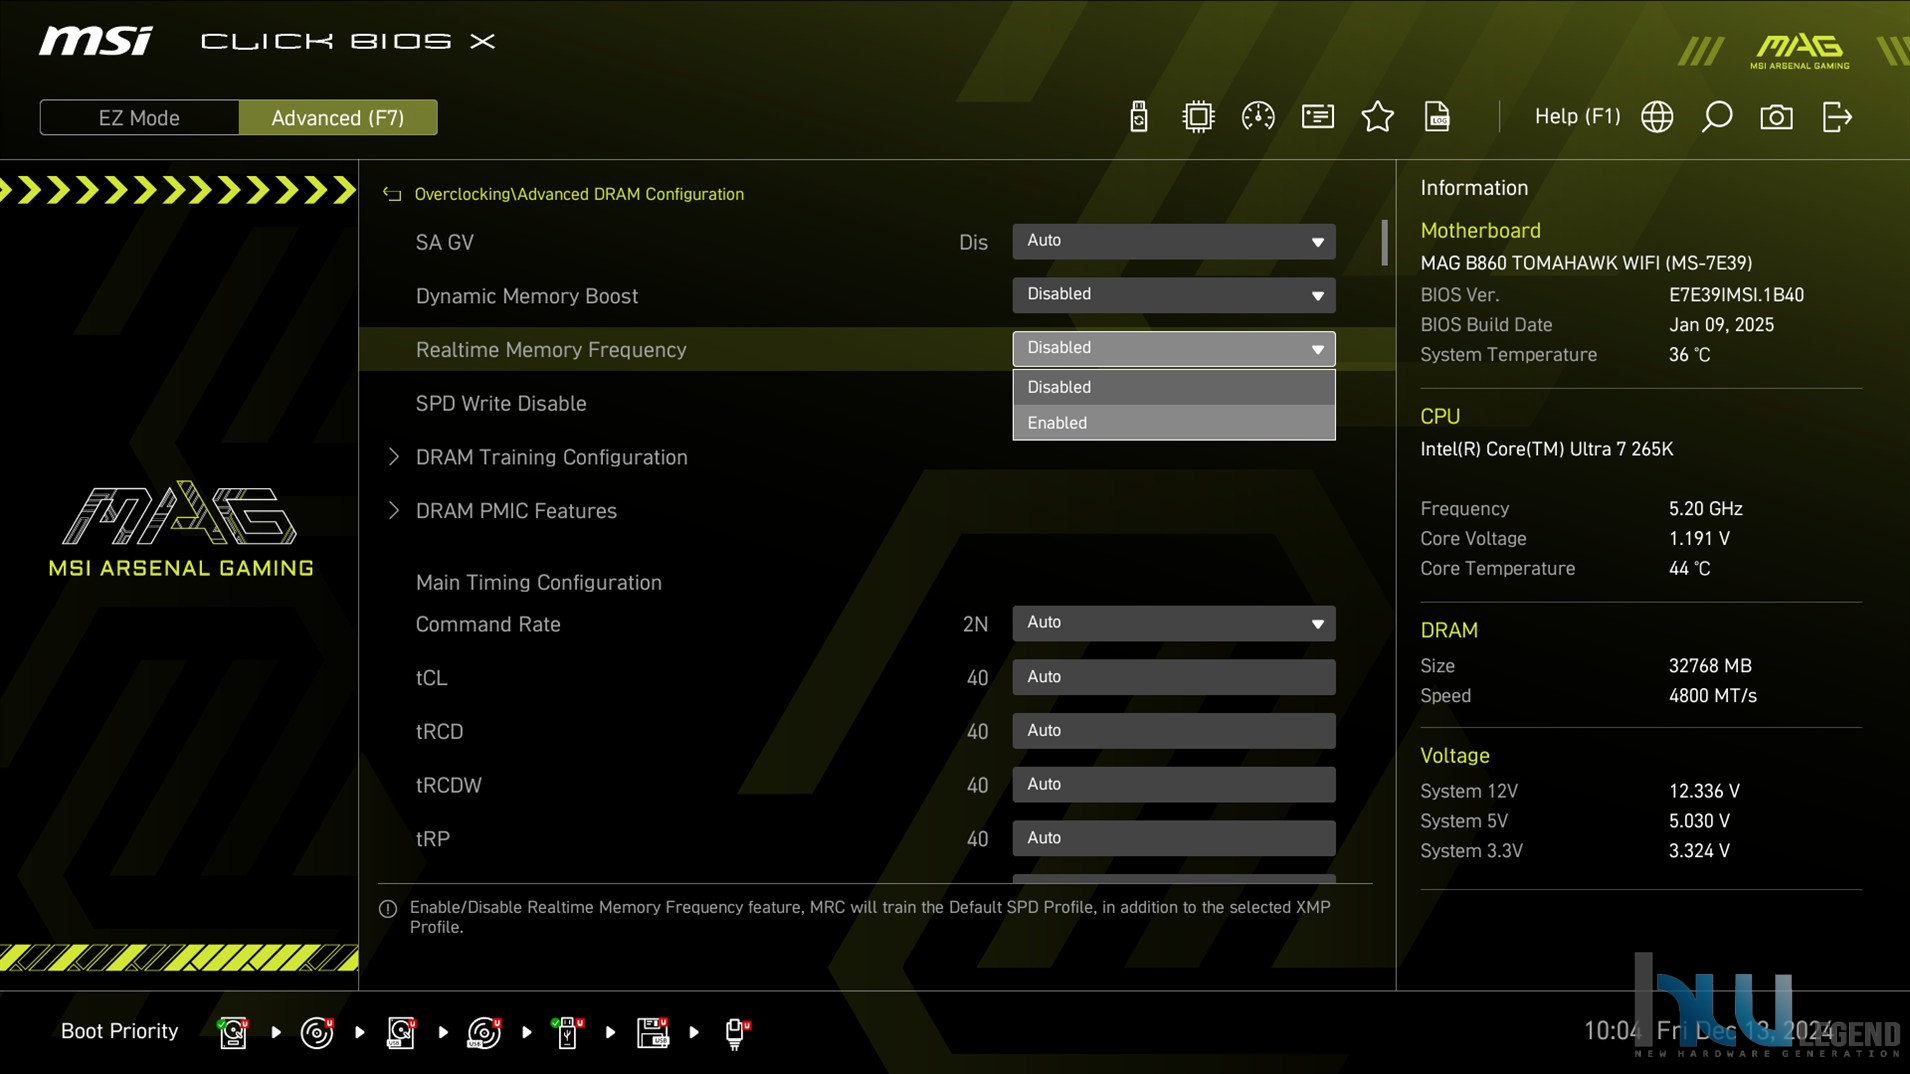Open the log file icon
This screenshot has width=1910, height=1074.
coord(1437,117)
